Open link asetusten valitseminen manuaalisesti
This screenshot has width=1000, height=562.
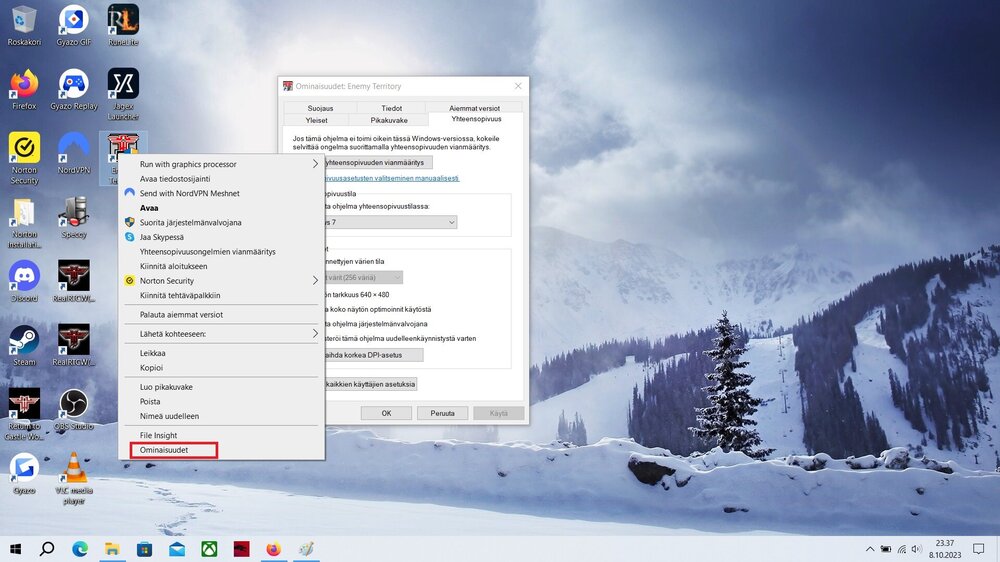(392, 178)
